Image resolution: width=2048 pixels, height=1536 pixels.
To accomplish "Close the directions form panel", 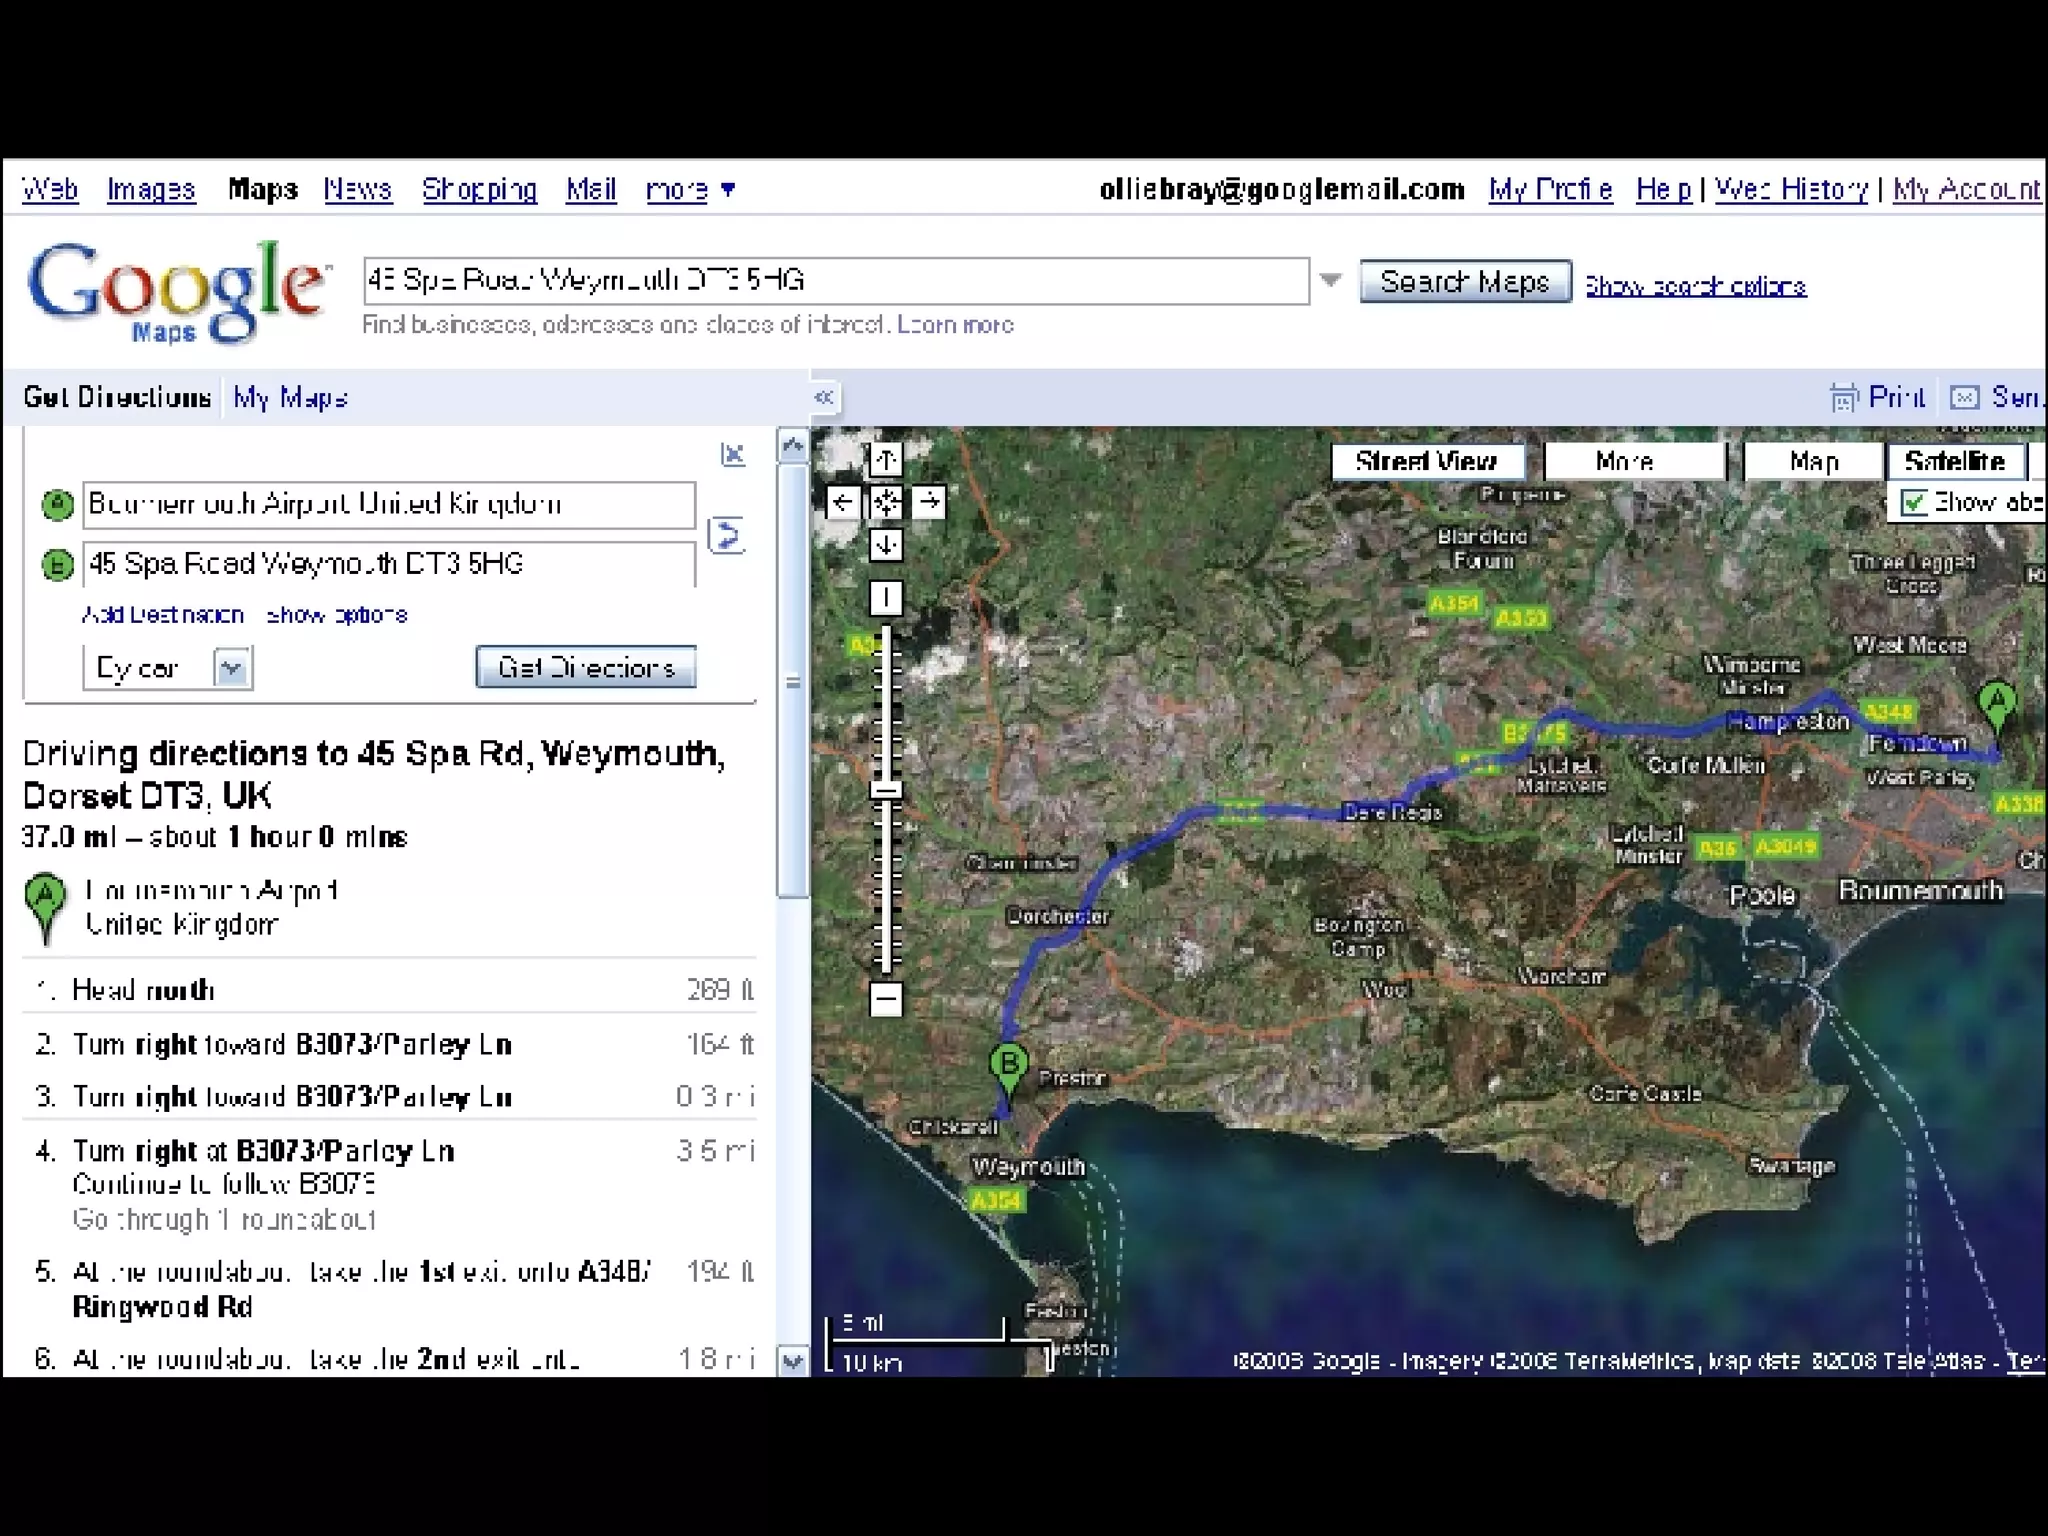I will (x=733, y=455).
